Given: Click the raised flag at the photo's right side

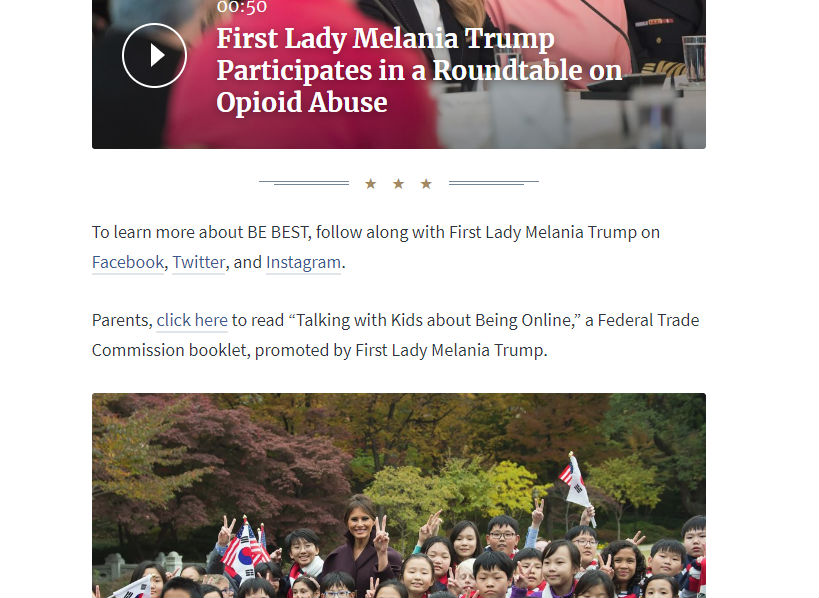Looking at the screenshot, I should [576, 480].
